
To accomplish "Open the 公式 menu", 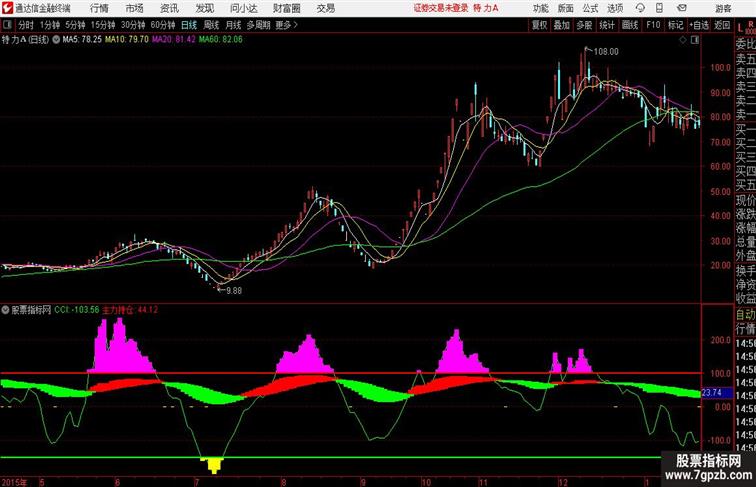I will point(590,8).
